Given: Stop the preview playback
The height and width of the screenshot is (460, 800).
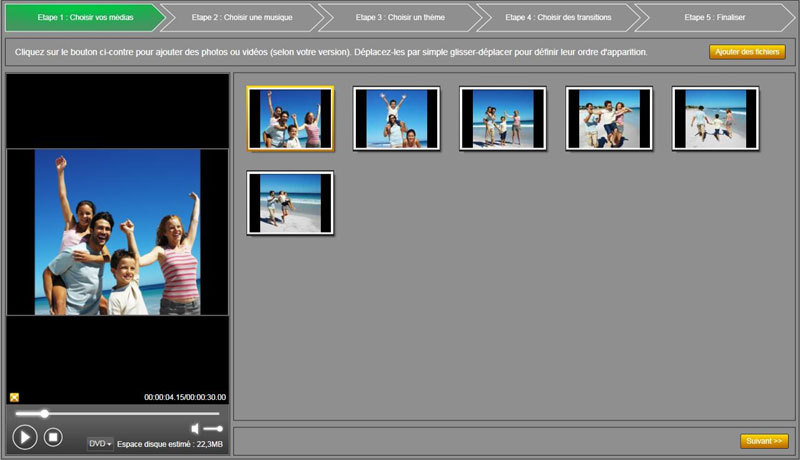Looking at the screenshot, I should tap(54, 437).
